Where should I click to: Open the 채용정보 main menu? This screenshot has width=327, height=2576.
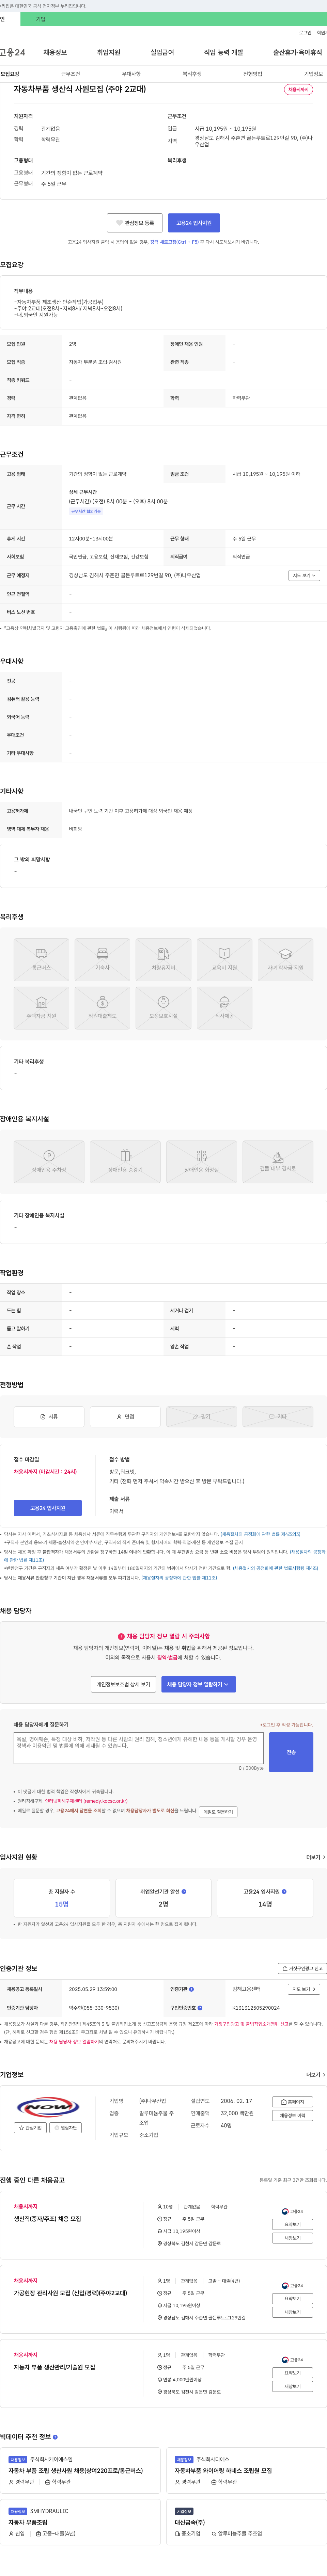click(x=55, y=52)
